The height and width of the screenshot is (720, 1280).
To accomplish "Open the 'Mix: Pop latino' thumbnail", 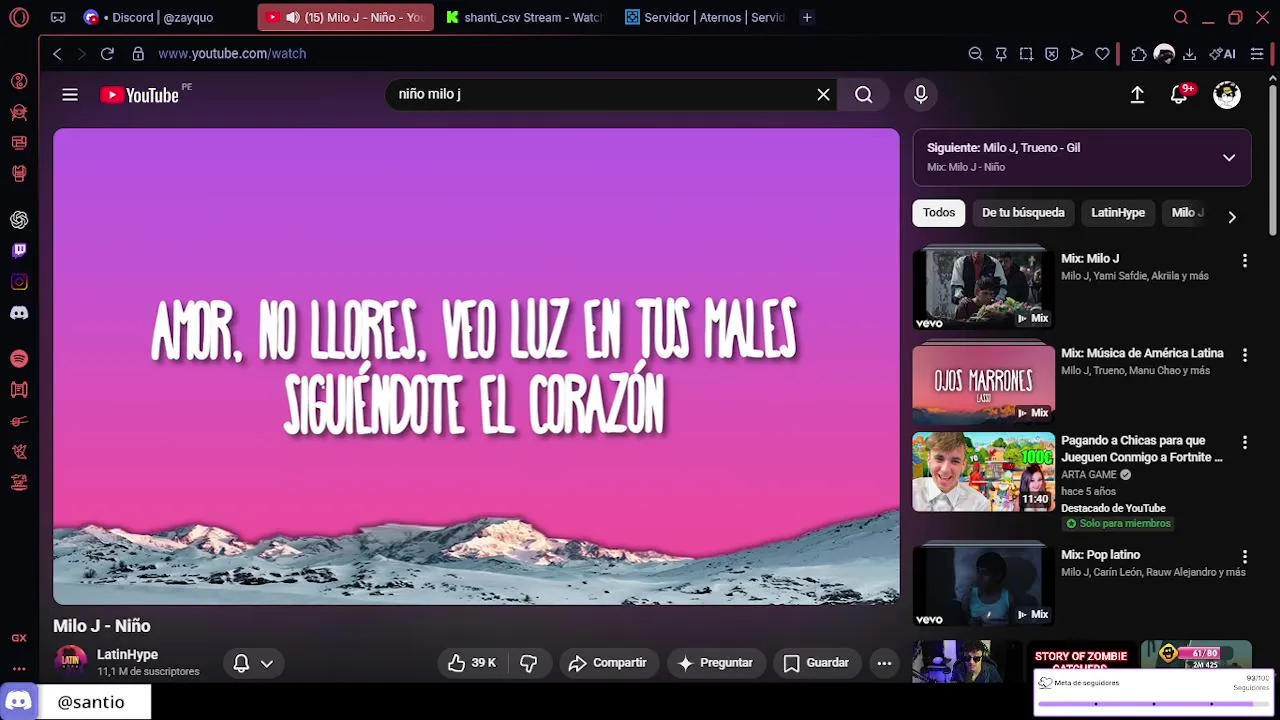I will (x=983, y=585).
